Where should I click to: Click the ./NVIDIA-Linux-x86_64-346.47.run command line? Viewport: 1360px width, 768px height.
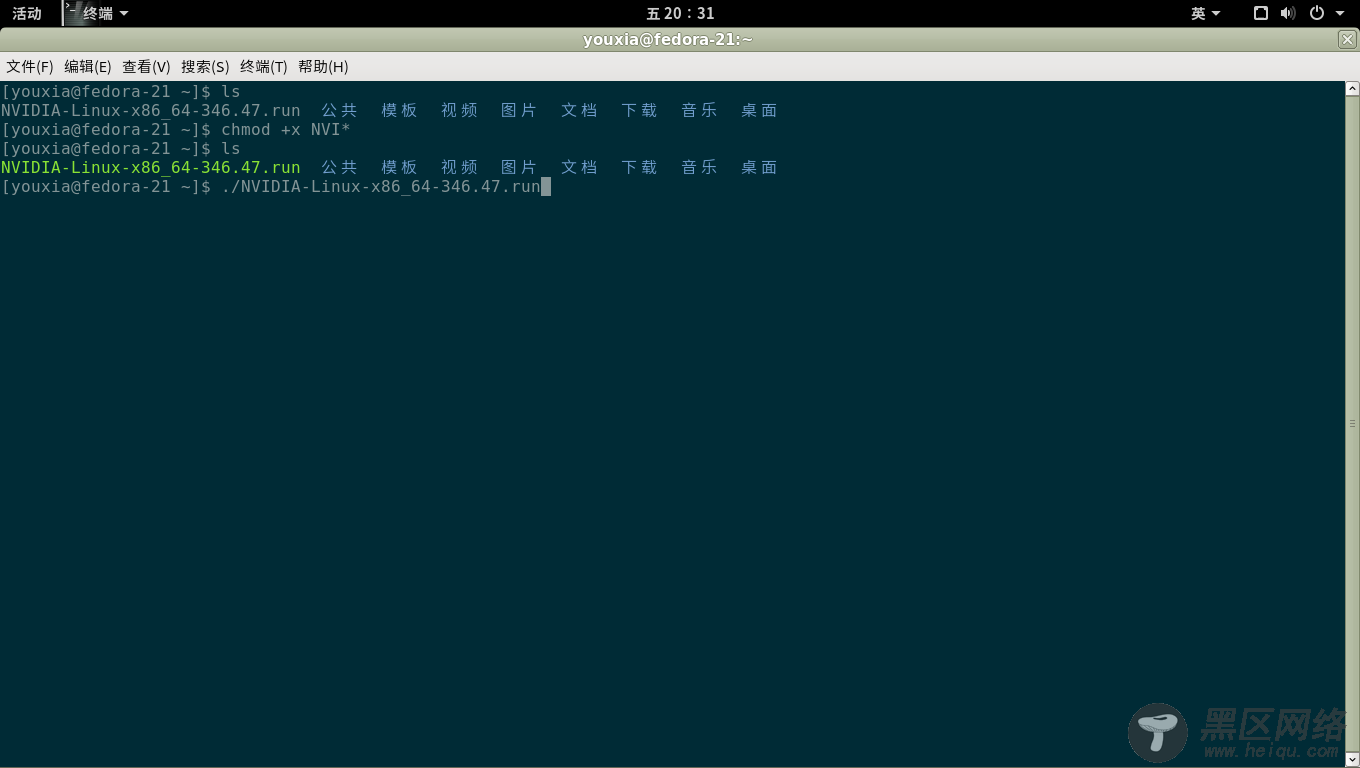[x=381, y=186]
